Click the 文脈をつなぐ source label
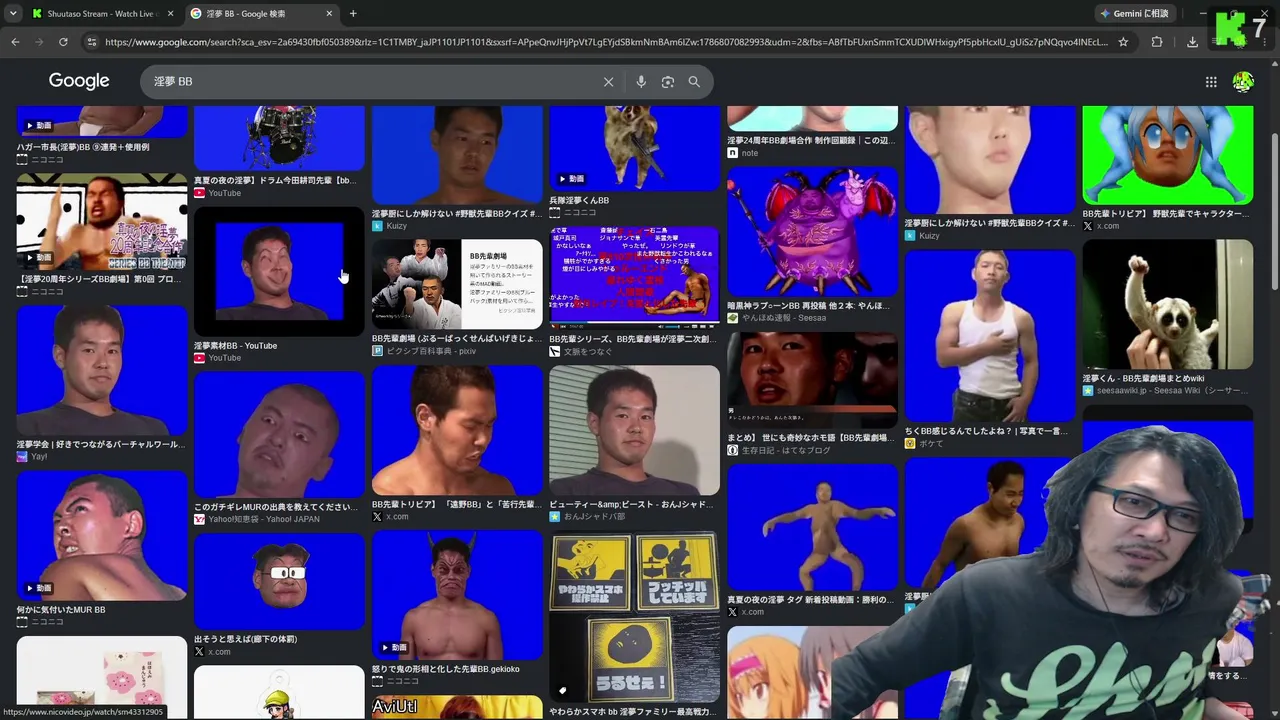The height and width of the screenshot is (720, 1280). click(587, 351)
